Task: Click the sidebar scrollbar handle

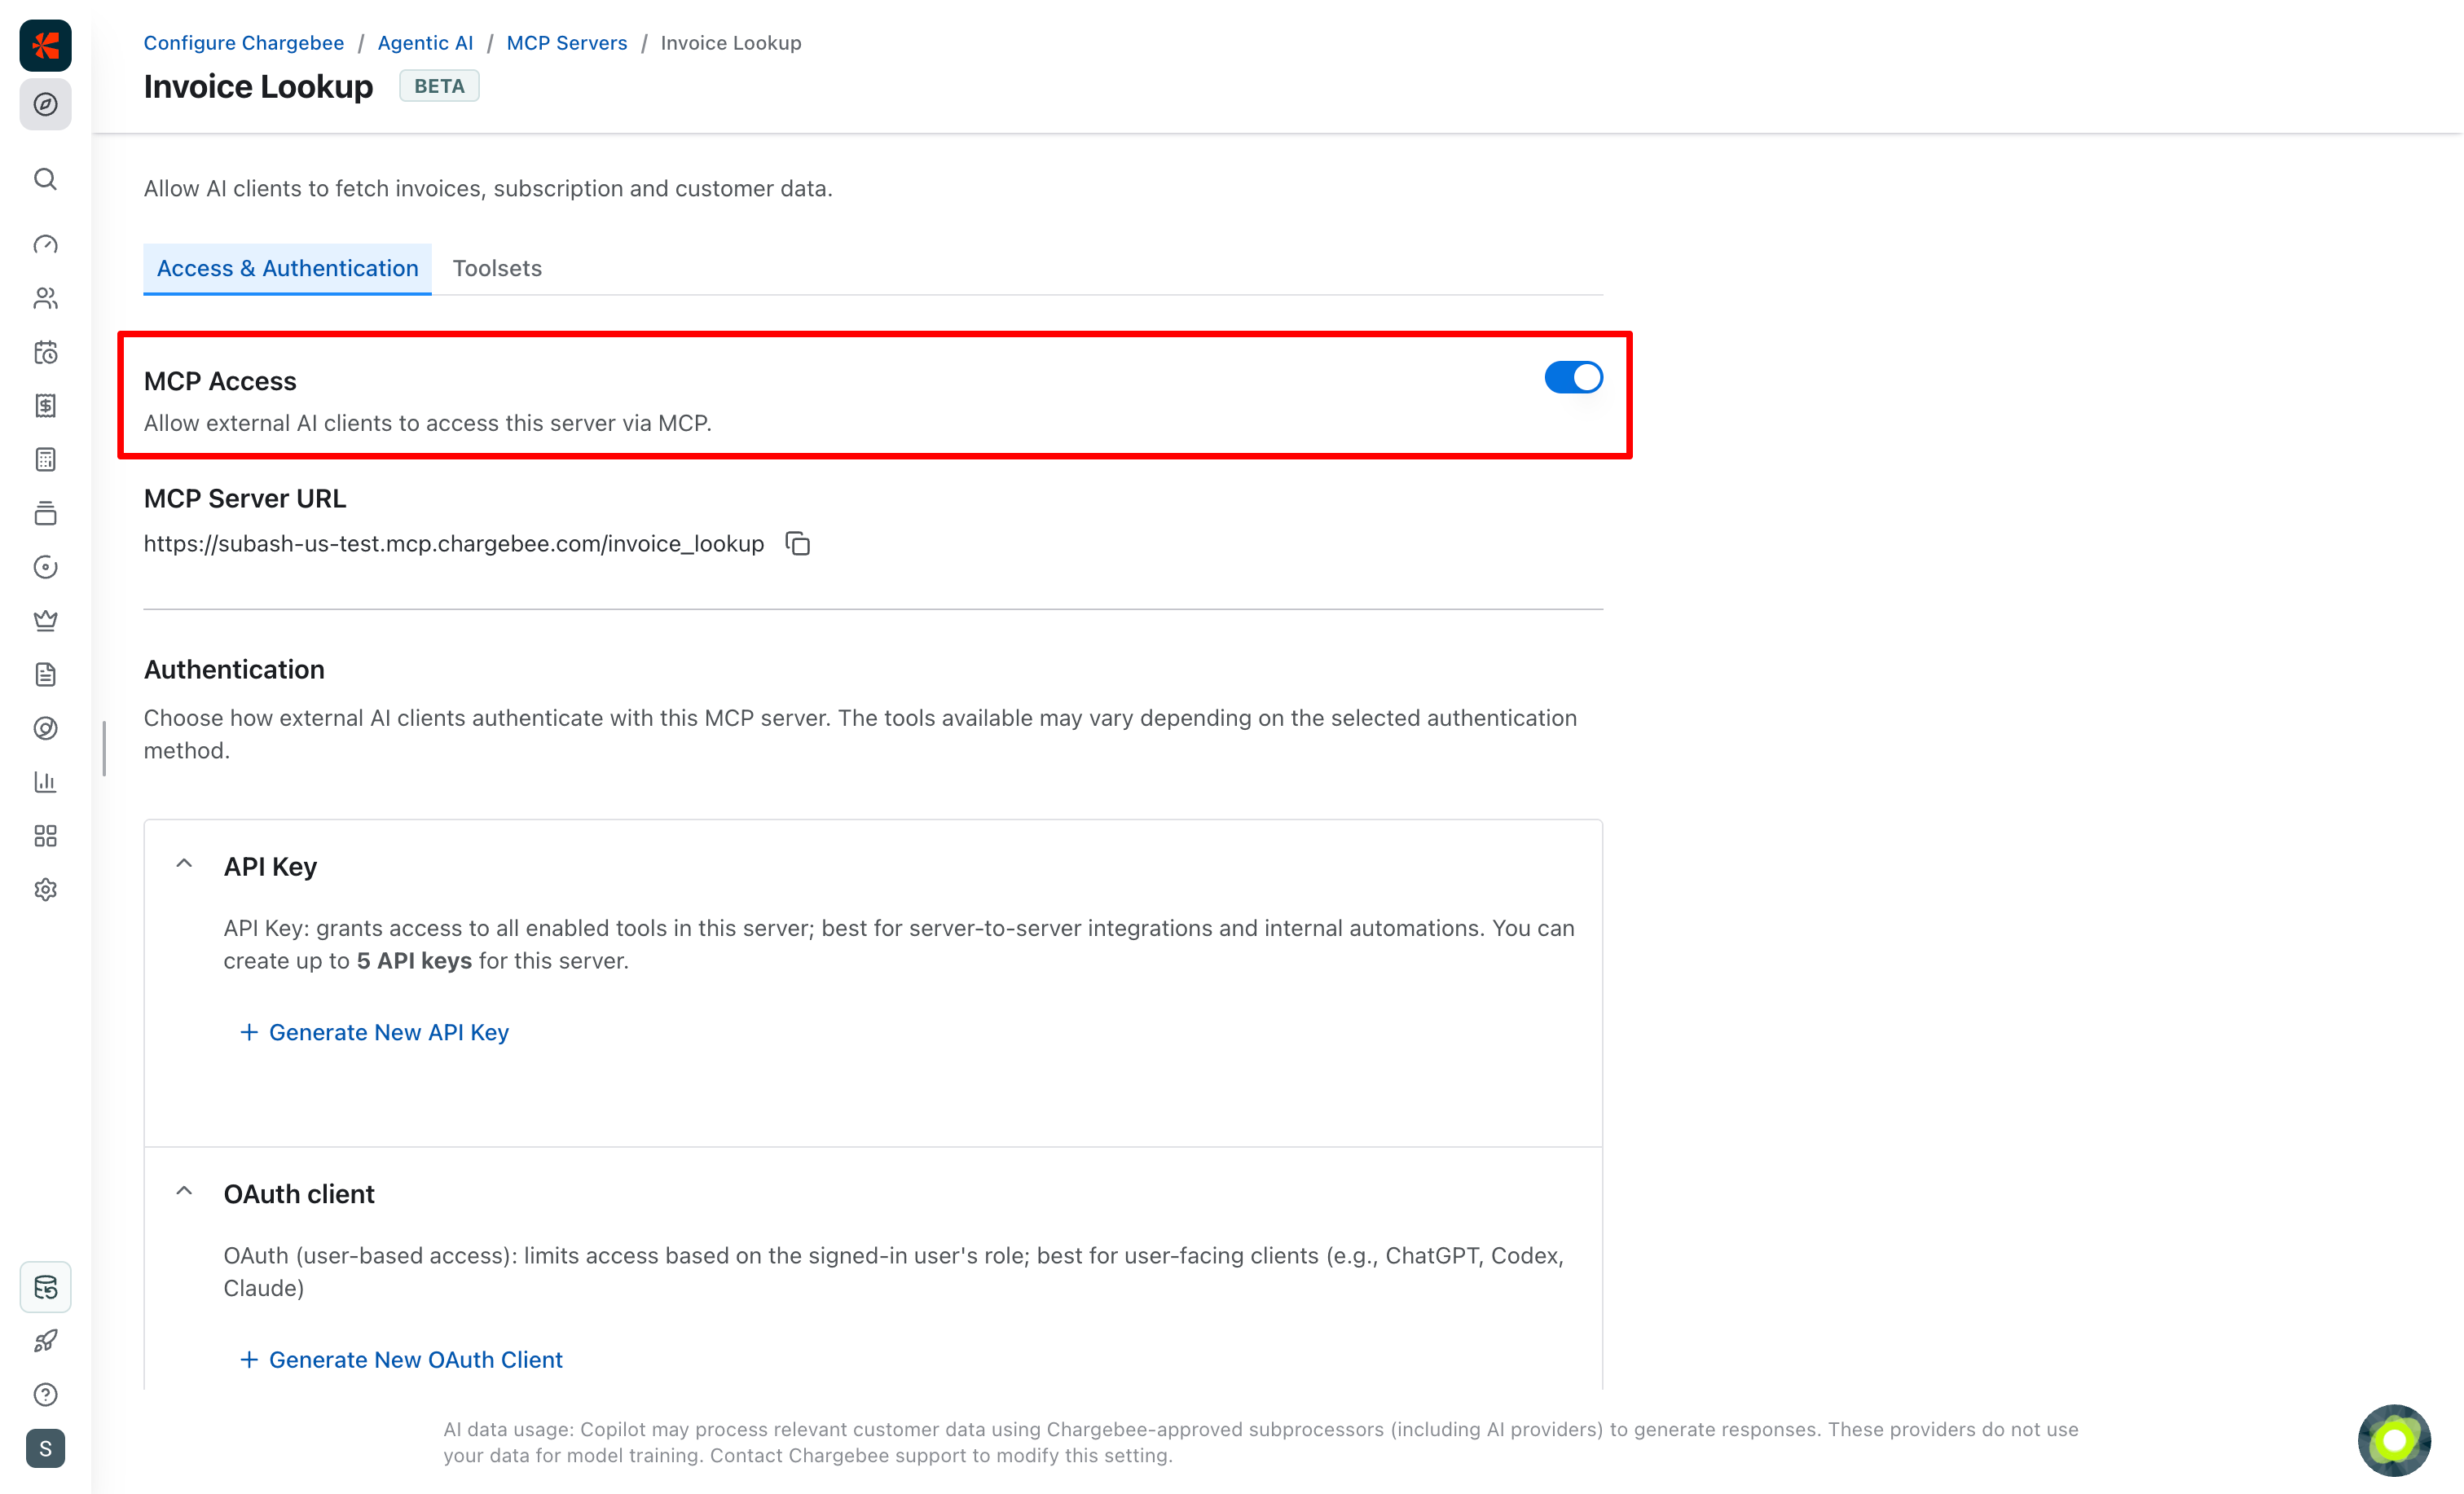Action: pyautogui.click(x=104, y=748)
